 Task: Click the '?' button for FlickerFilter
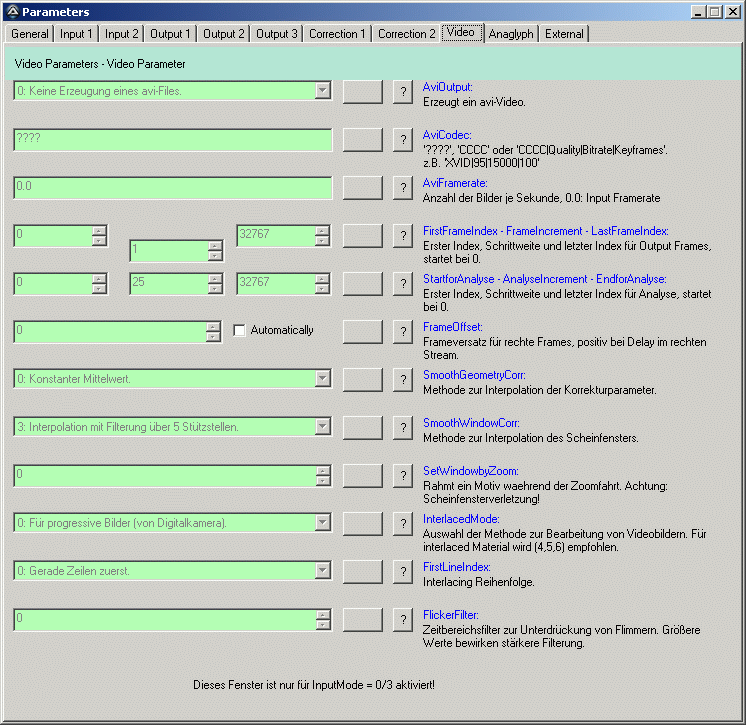click(402, 619)
